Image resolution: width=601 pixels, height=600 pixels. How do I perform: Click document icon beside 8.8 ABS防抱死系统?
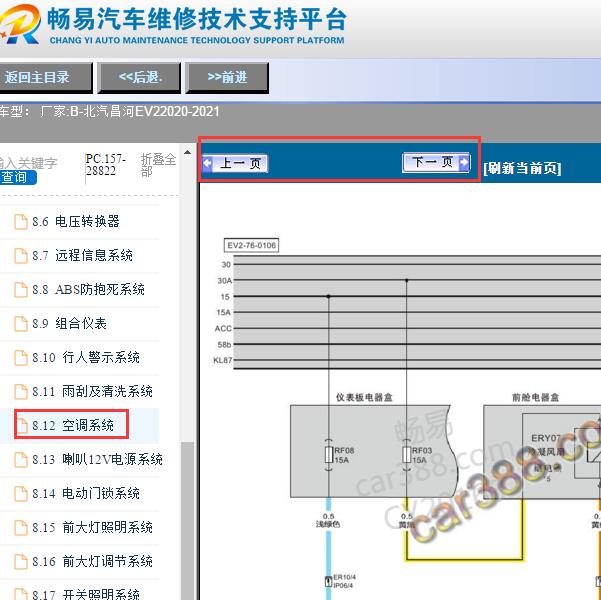click(21, 290)
